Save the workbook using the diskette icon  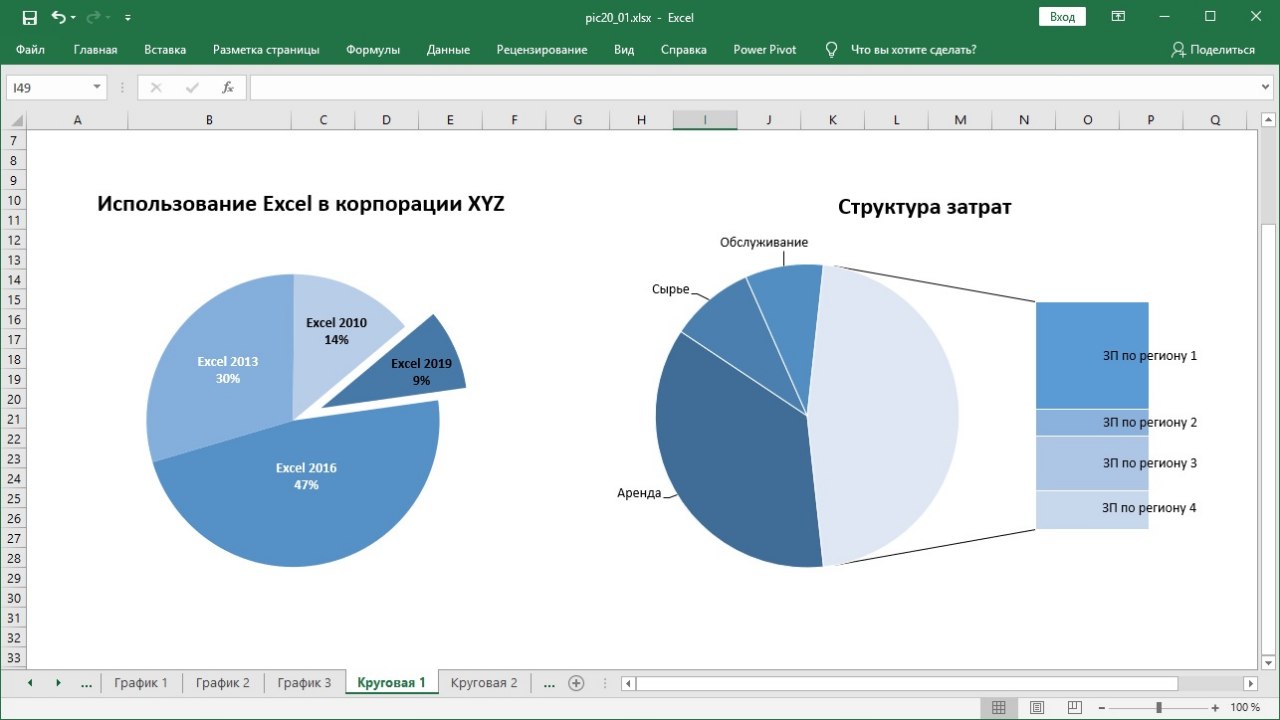point(29,17)
